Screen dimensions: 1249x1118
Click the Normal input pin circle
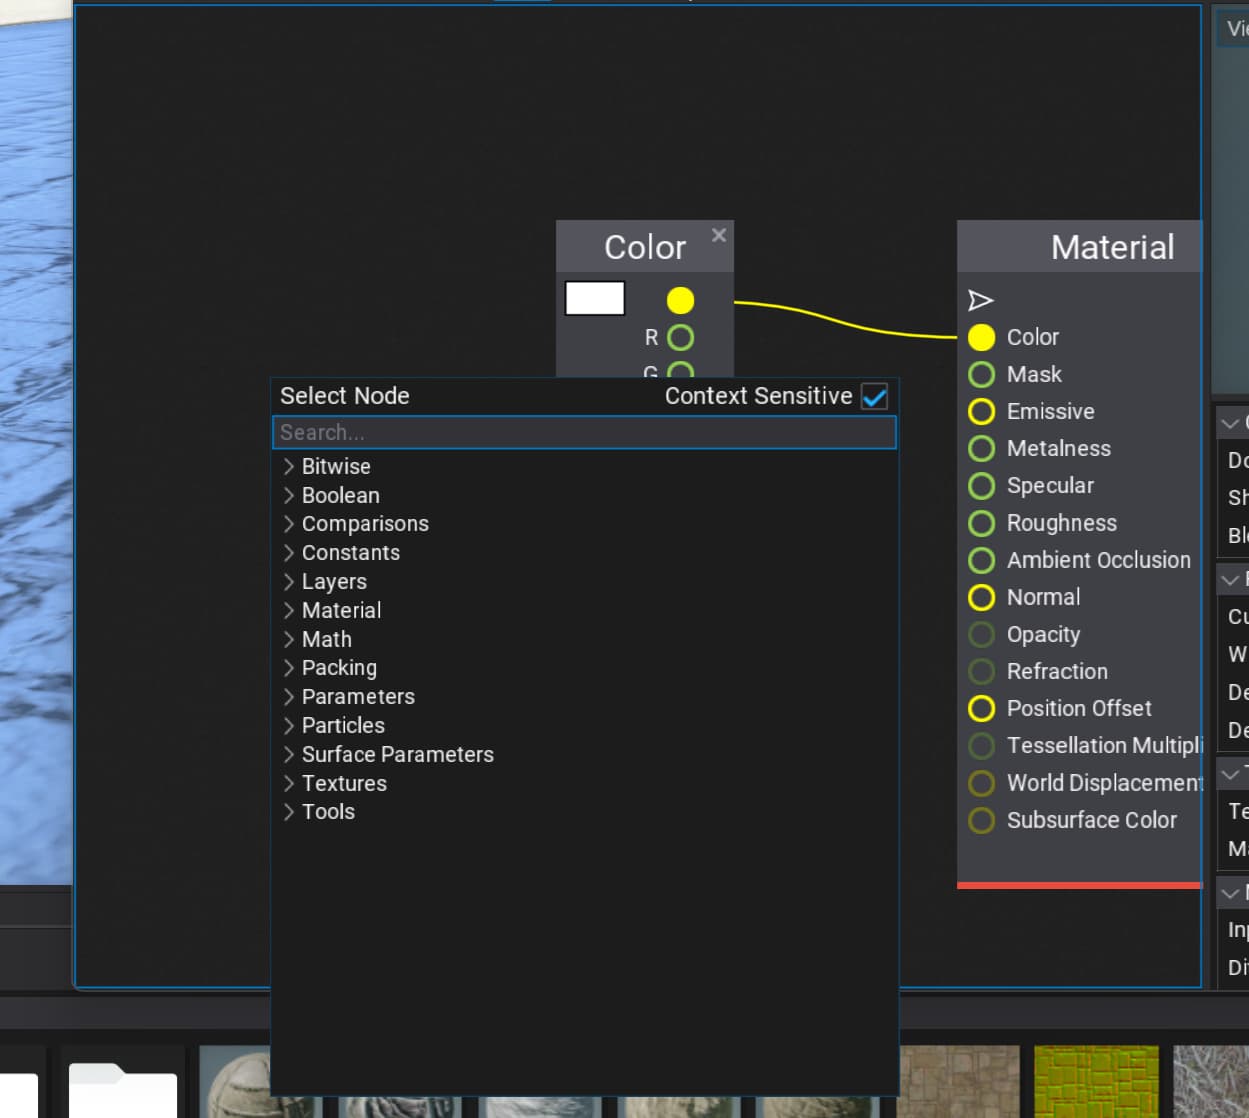(981, 598)
